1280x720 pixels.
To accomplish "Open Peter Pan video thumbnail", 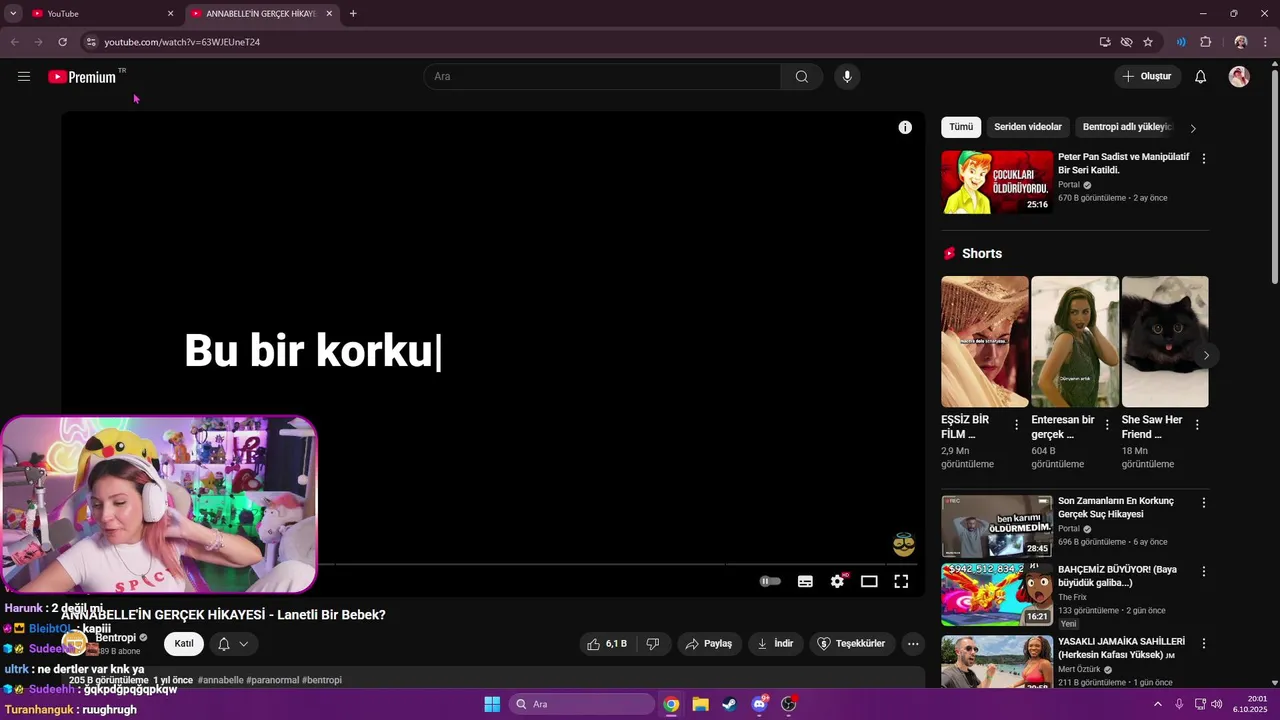I will (997, 182).
